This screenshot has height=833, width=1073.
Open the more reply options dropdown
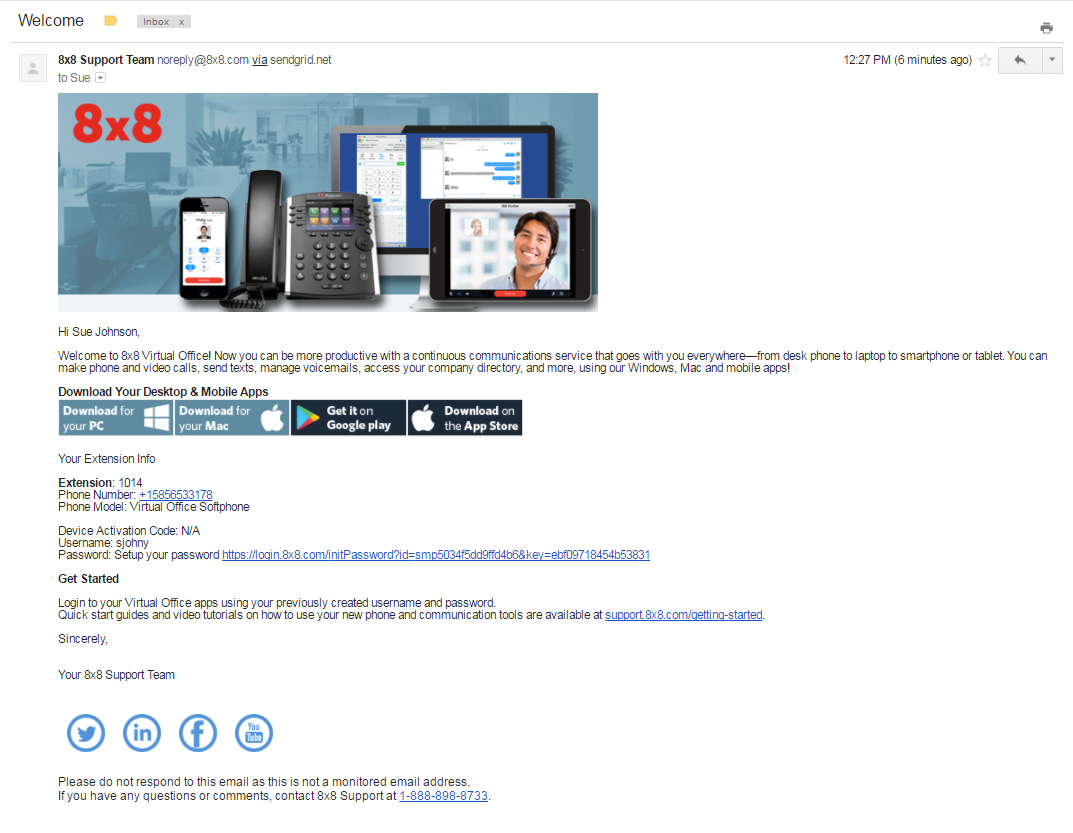pos(1052,60)
